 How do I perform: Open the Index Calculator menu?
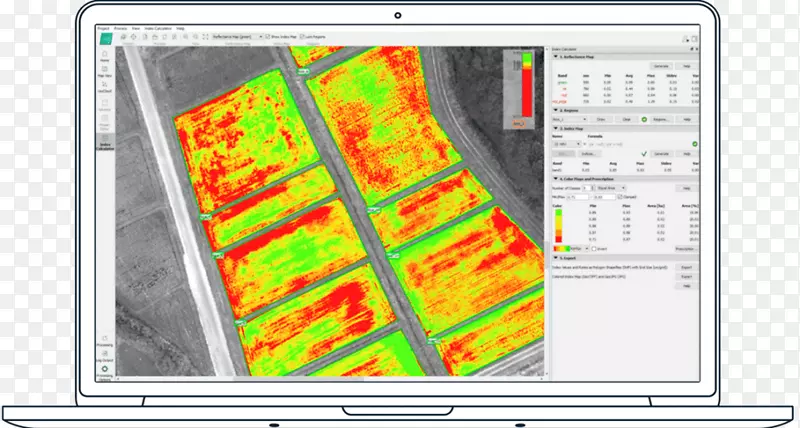point(158,29)
